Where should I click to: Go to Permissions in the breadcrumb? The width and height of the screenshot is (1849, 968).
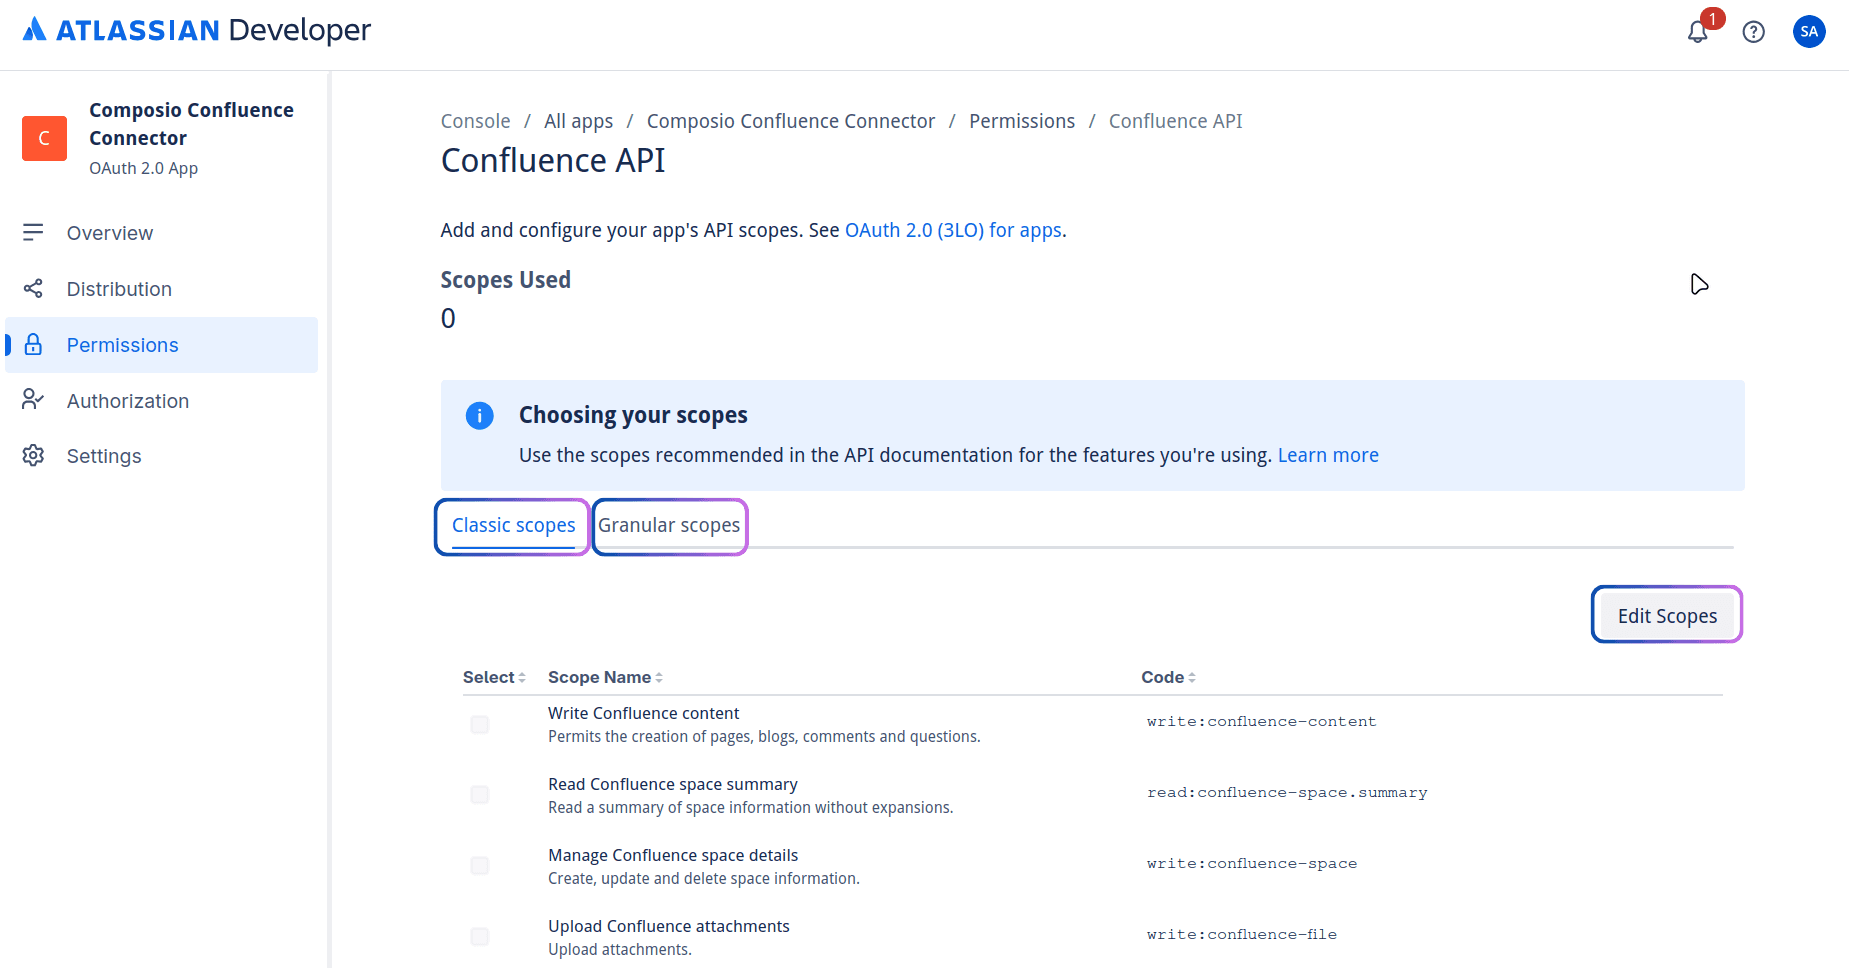(1022, 121)
